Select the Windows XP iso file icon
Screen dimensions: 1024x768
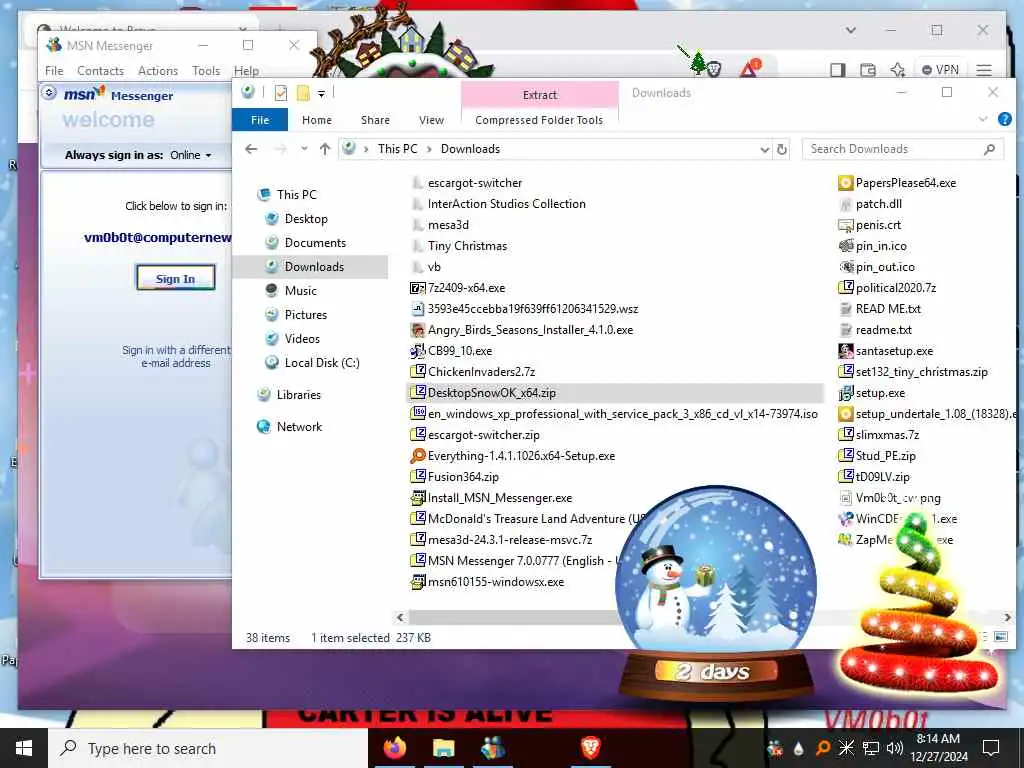pyautogui.click(x=417, y=414)
